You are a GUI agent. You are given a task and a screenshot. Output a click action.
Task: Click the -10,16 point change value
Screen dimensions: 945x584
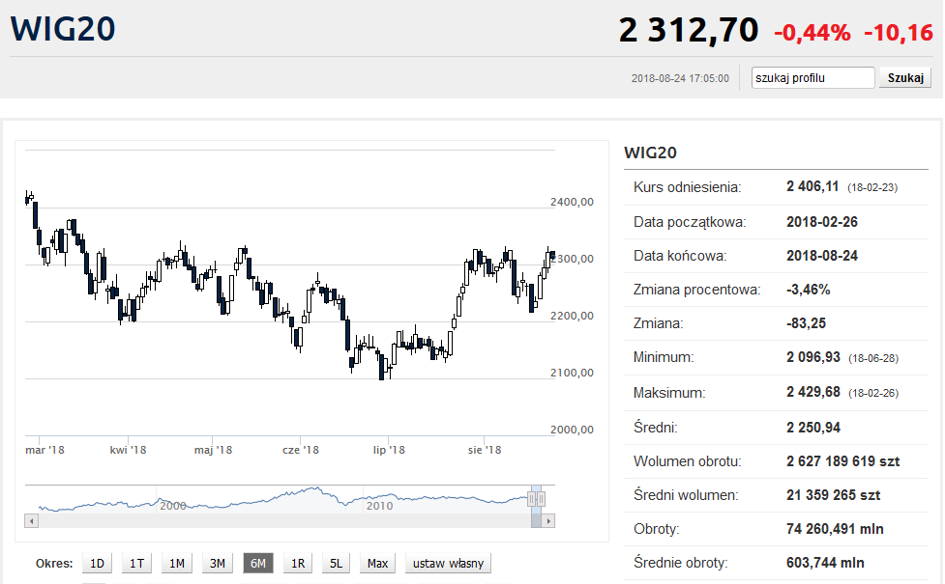[x=899, y=33]
